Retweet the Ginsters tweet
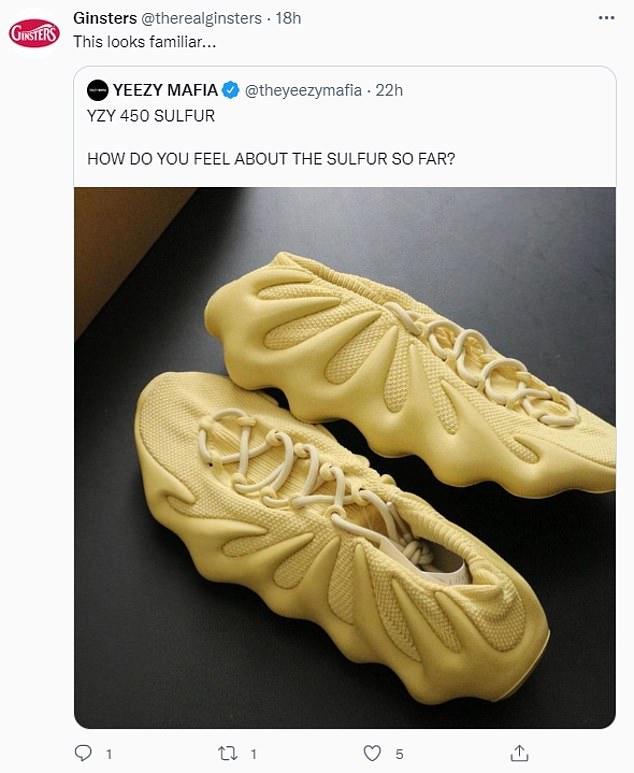The height and width of the screenshot is (773, 634). tap(227, 752)
